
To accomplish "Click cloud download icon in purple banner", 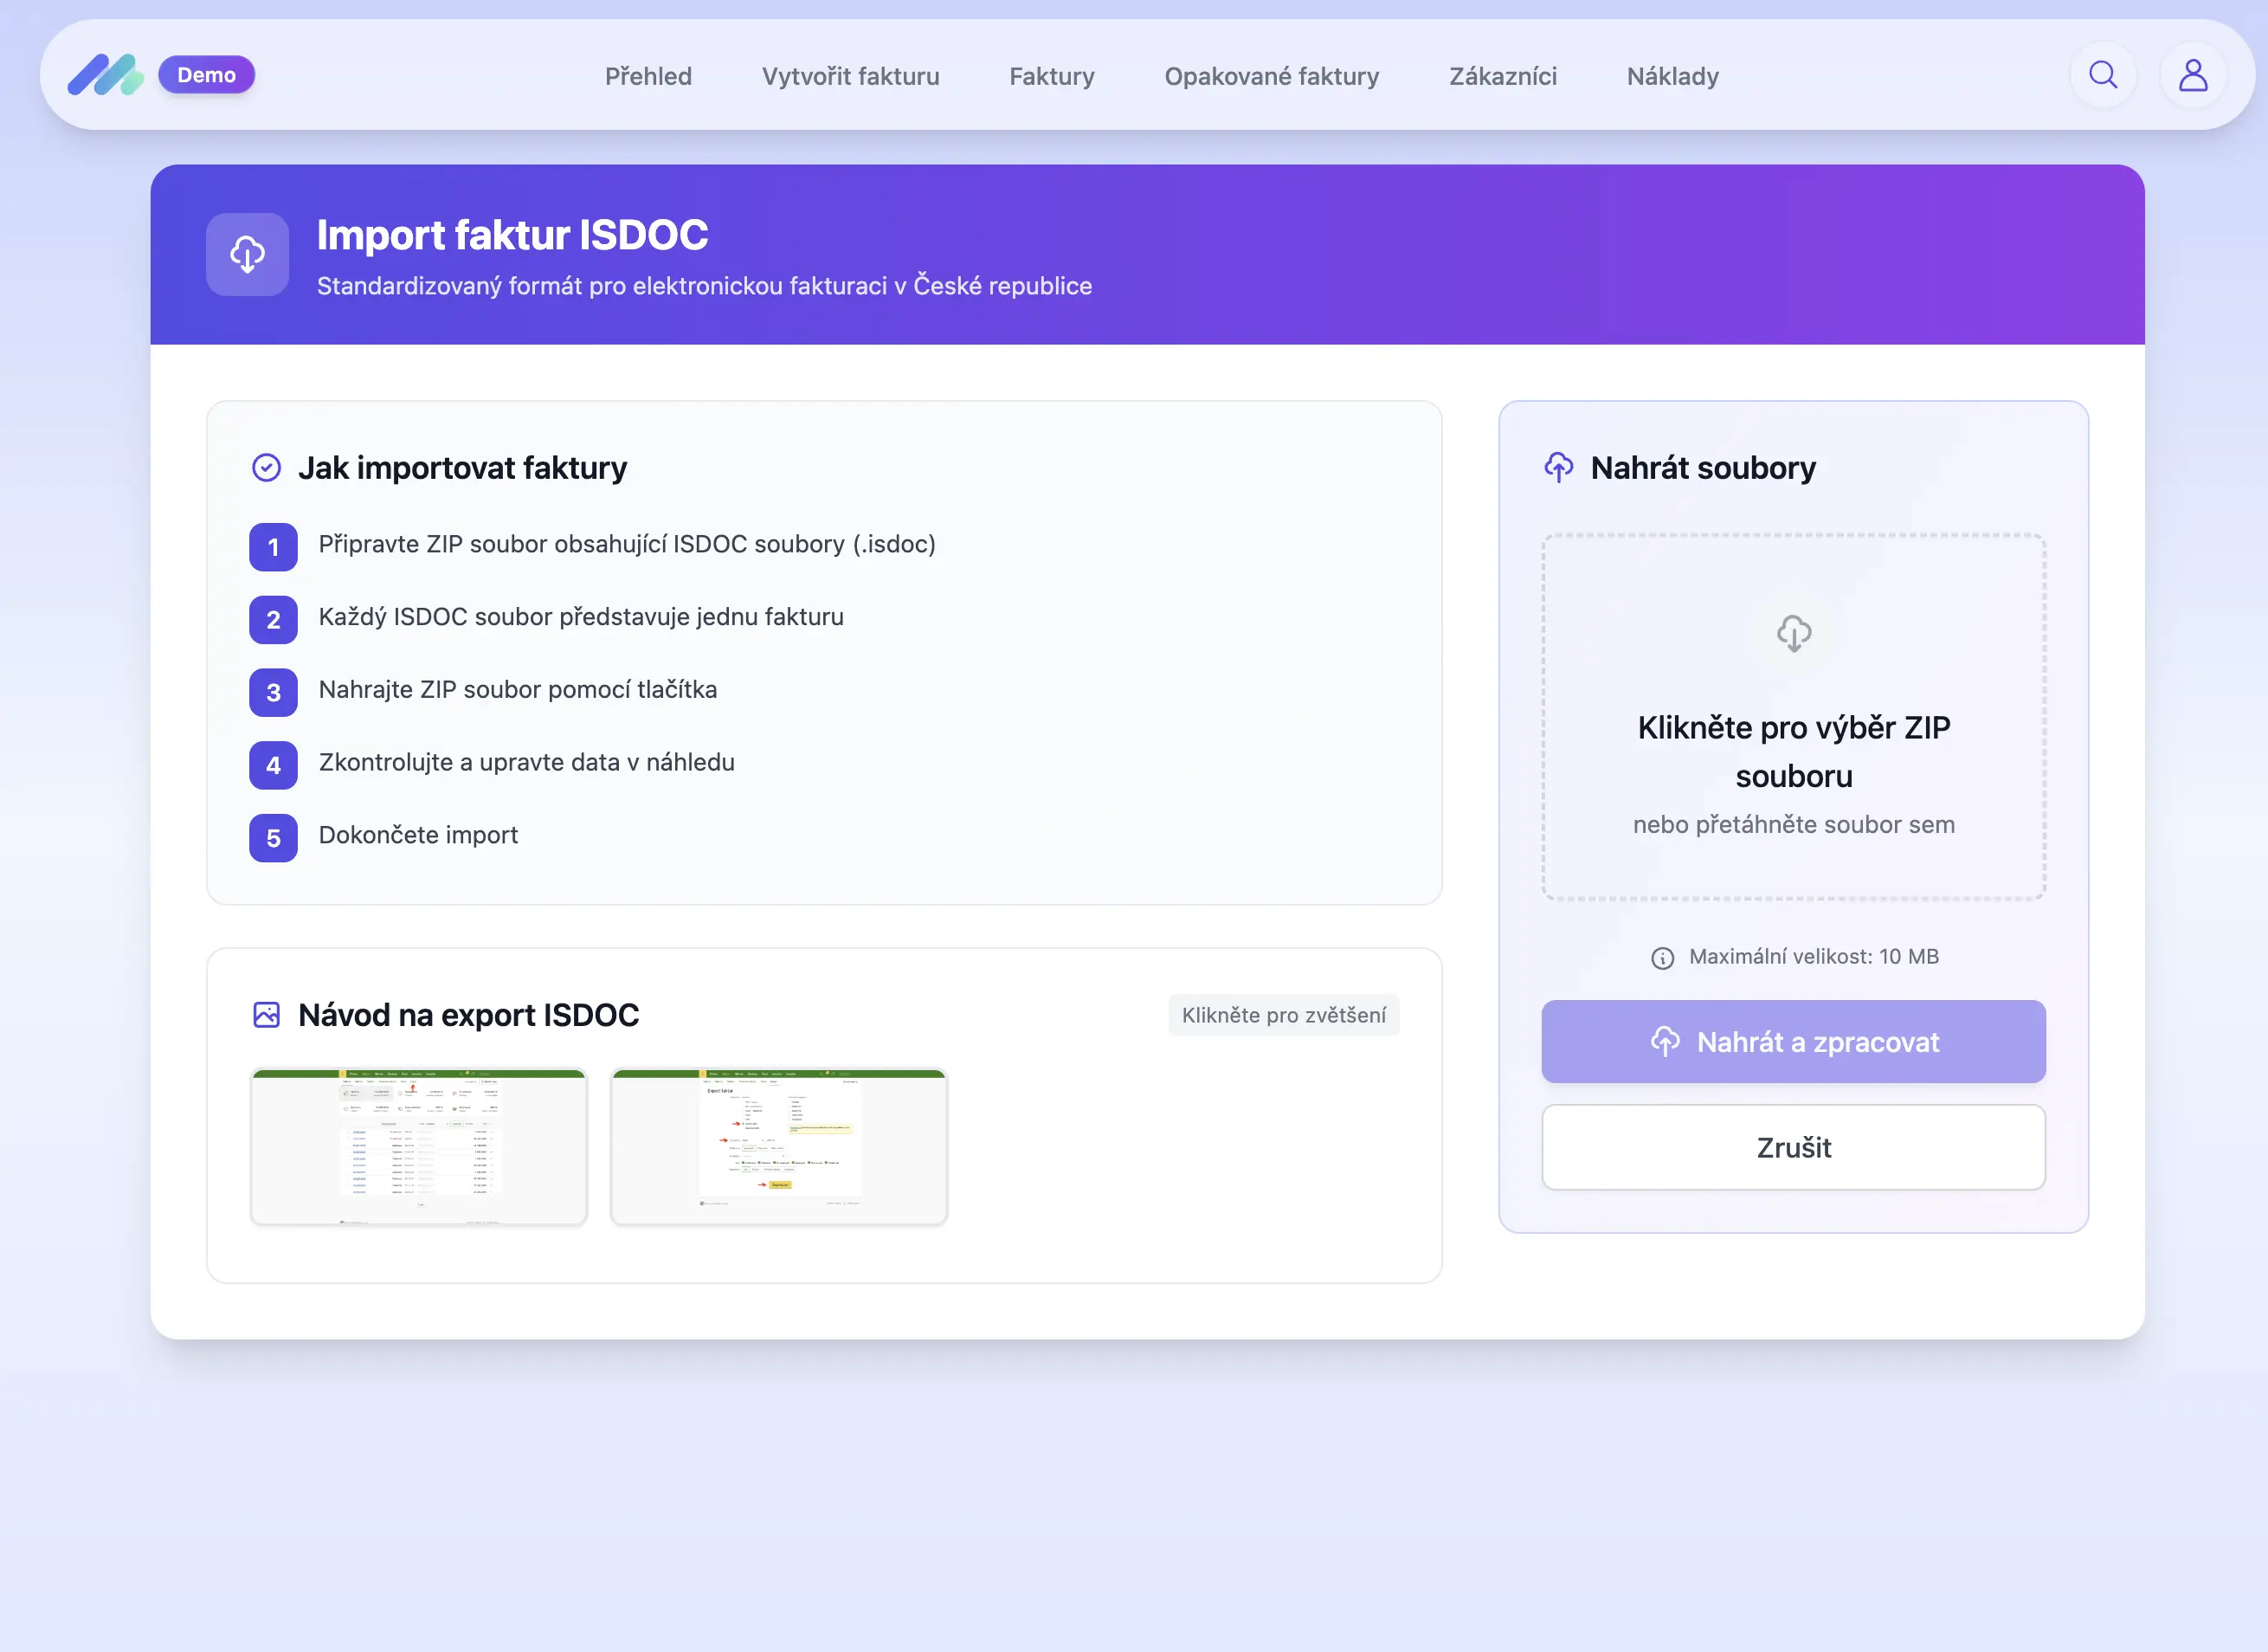I will point(247,254).
